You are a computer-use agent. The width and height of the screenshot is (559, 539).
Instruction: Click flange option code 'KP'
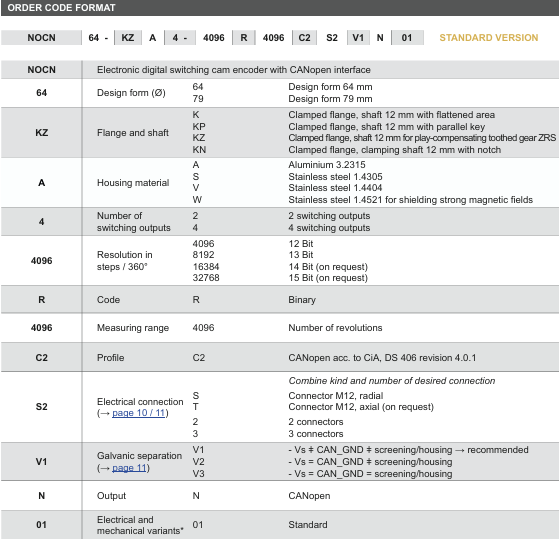coord(199,127)
